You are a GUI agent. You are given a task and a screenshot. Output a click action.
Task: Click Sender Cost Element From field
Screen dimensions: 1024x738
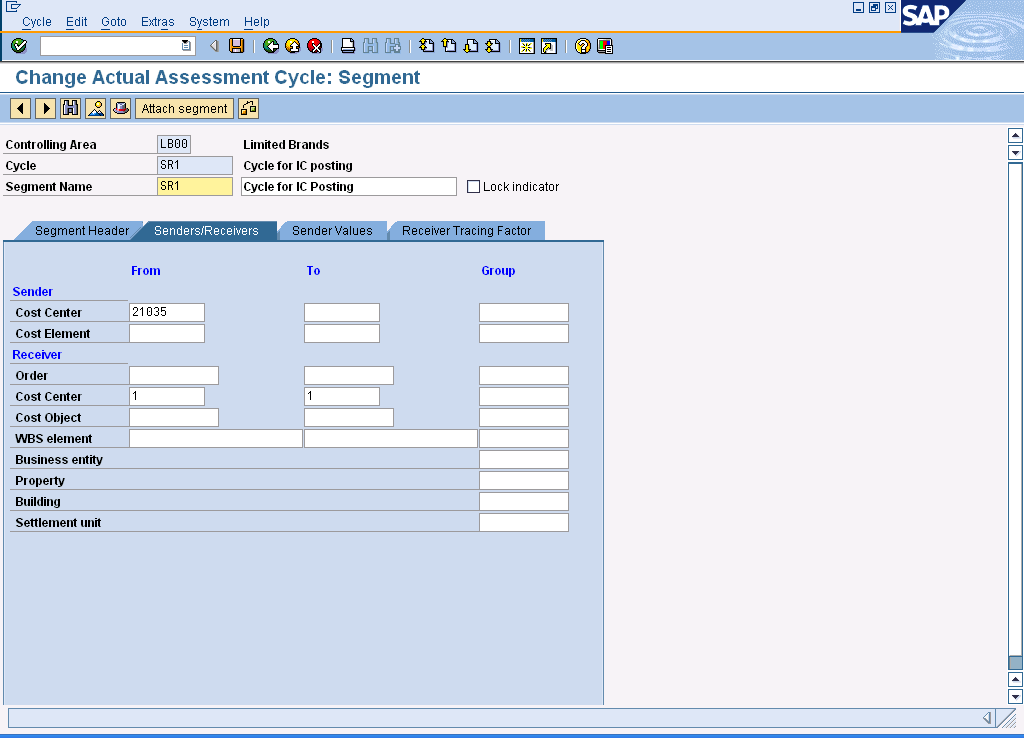click(x=167, y=333)
